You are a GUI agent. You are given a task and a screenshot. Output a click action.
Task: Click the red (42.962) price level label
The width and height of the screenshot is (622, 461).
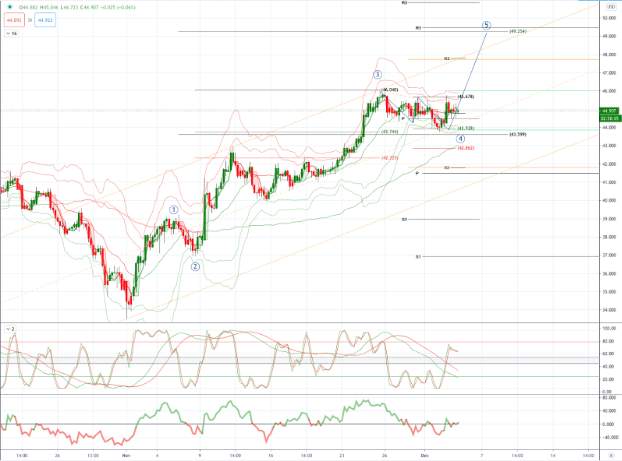click(x=466, y=148)
